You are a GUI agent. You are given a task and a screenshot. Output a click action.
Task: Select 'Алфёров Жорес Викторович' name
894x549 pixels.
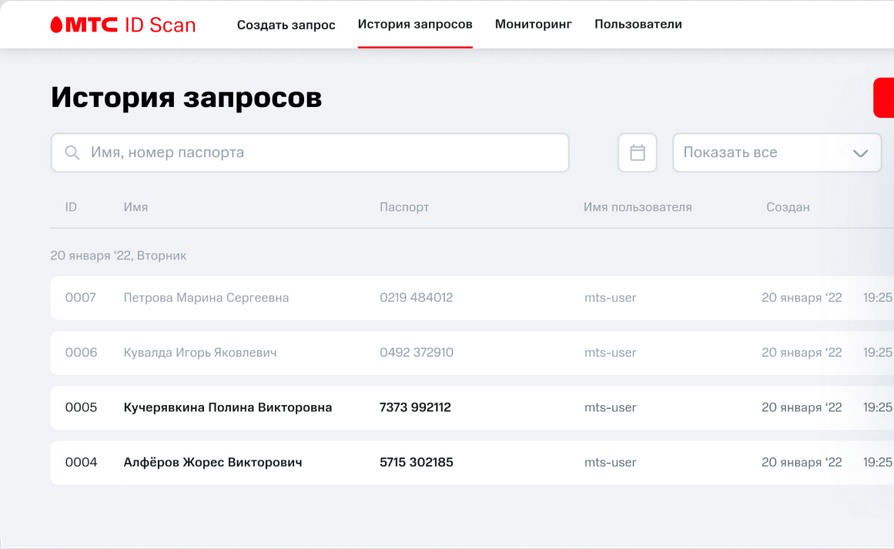click(x=213, y=462)
